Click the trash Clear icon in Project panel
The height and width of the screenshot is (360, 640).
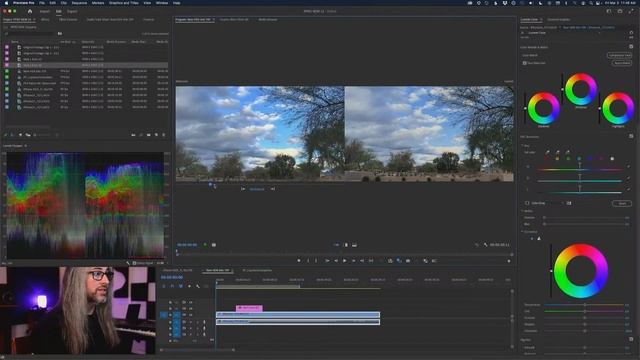[164, 135]
